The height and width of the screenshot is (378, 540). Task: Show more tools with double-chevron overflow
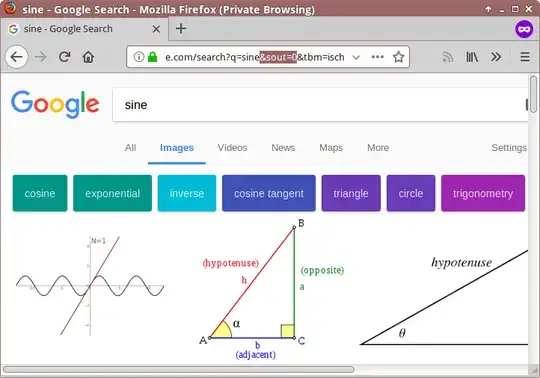point(496,57)
